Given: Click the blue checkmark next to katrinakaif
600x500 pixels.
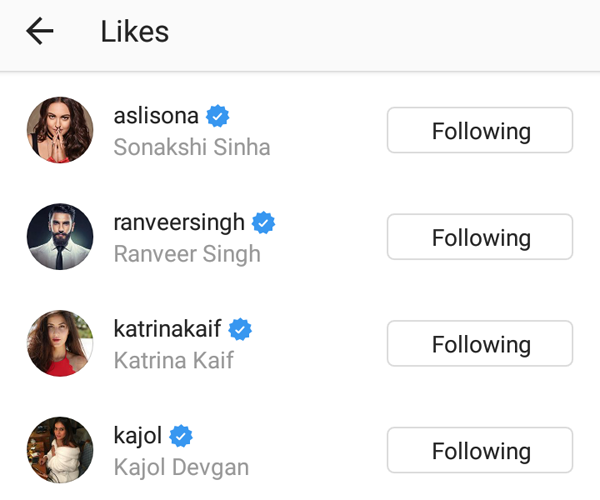Looking at the screenshot, I should coord(240,329).
